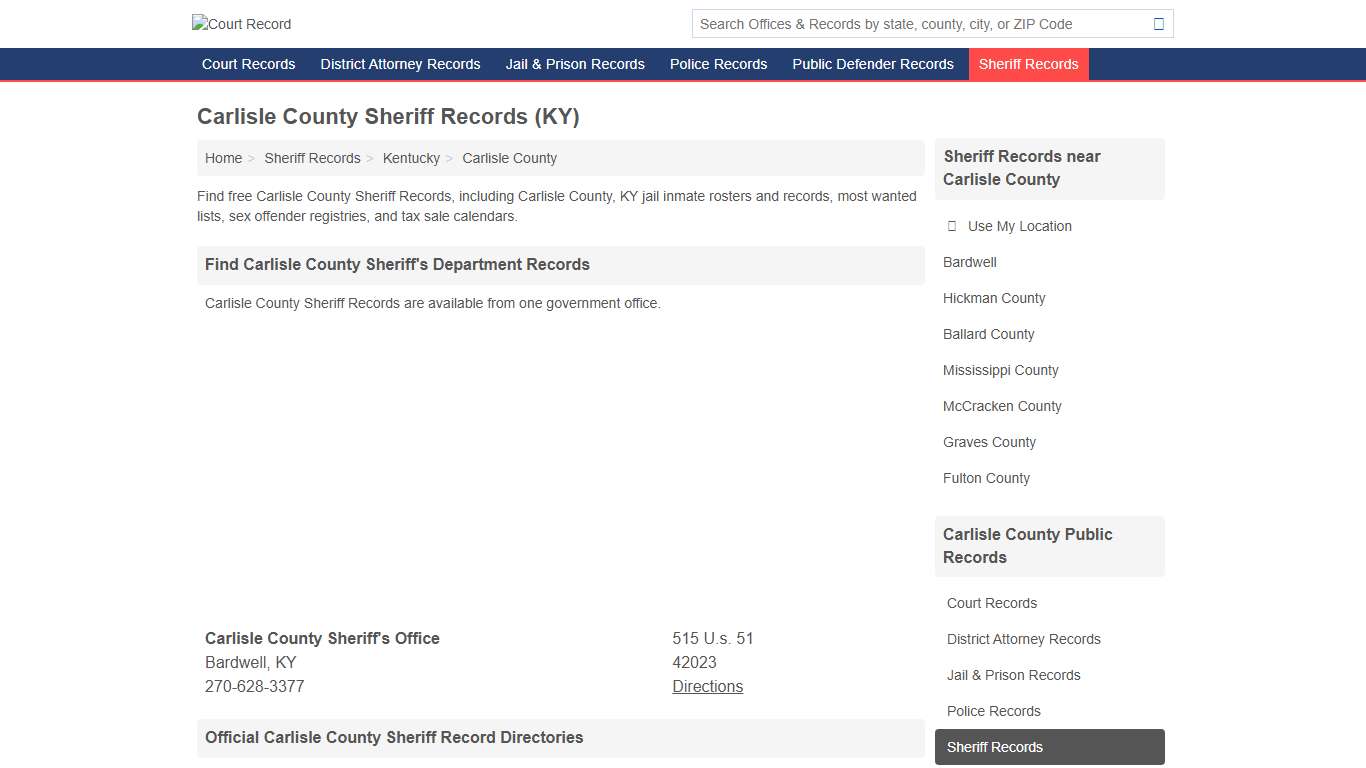Open Graves County sheriff records
Viewport: 1366px width, 768px height.
989,442
